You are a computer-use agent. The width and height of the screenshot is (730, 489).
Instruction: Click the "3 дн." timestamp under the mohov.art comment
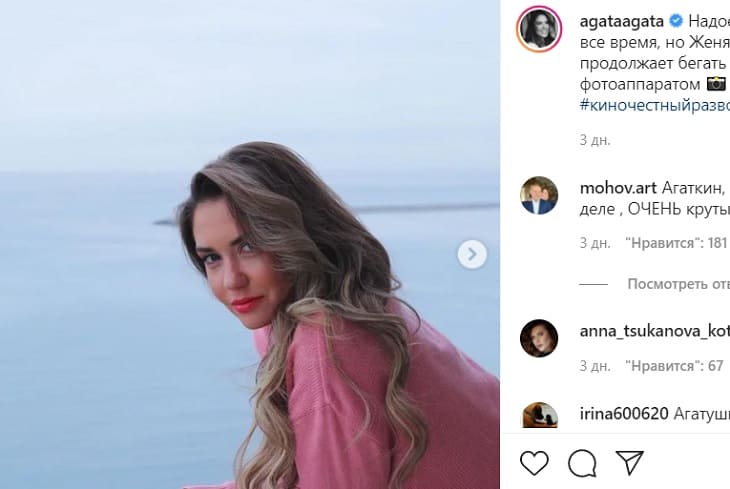(595, 242)
